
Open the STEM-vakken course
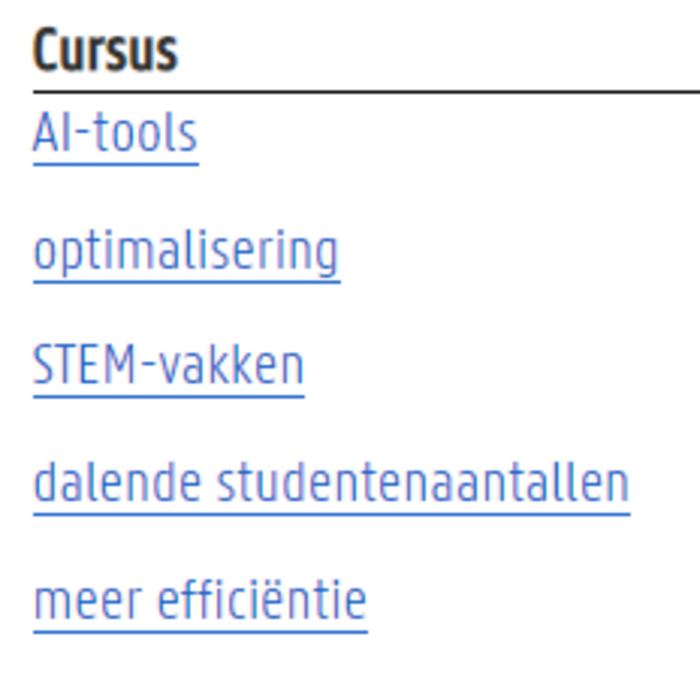[x=169, y=366]
